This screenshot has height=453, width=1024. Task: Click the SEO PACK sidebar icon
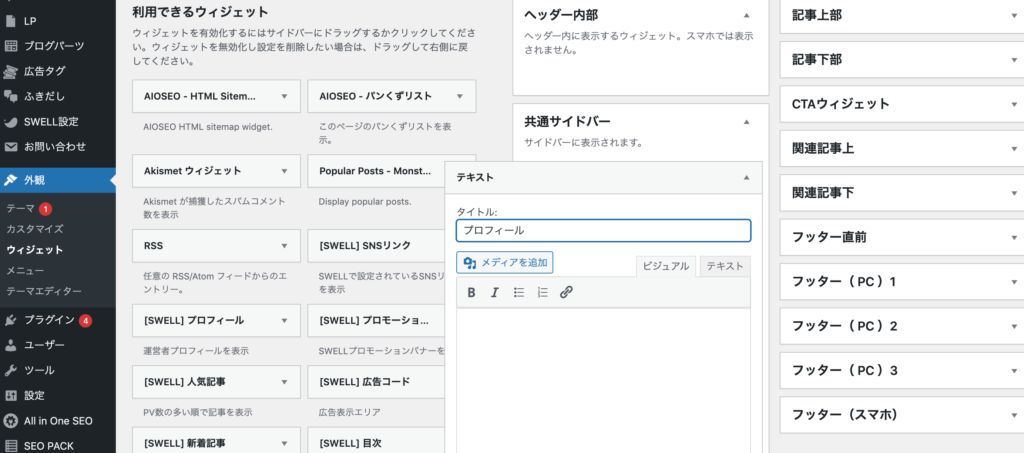(x=10, y=446)
